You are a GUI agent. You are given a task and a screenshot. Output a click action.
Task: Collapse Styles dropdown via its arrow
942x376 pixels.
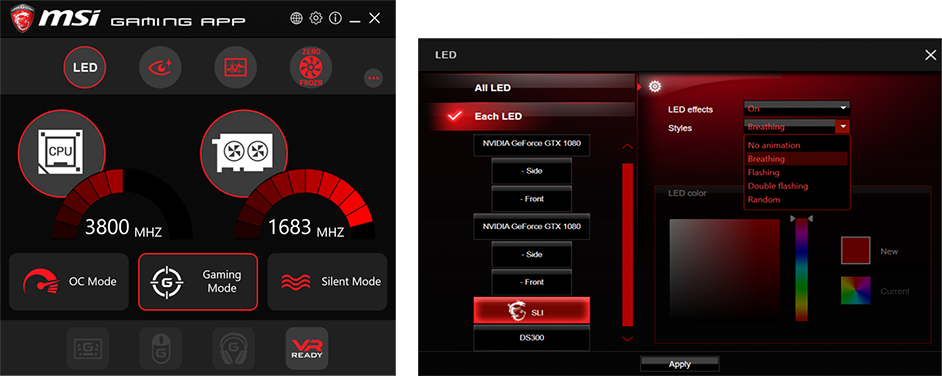(843, 127)
